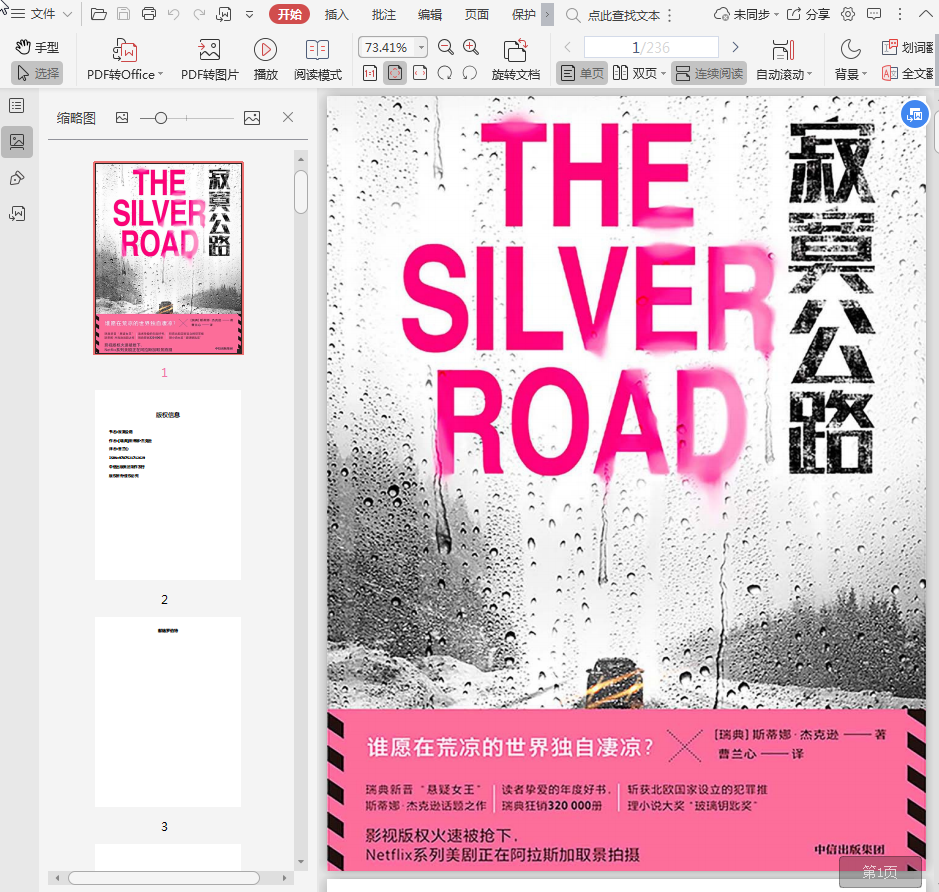Shrink thumbnails with small image icon
This screenshot has width=939, height=892.
click(x=122, y=118)
